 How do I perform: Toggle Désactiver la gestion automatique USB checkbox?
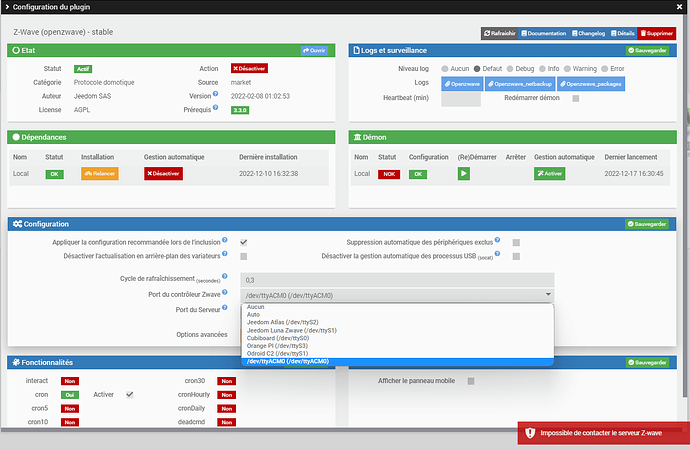click(516, 256)
